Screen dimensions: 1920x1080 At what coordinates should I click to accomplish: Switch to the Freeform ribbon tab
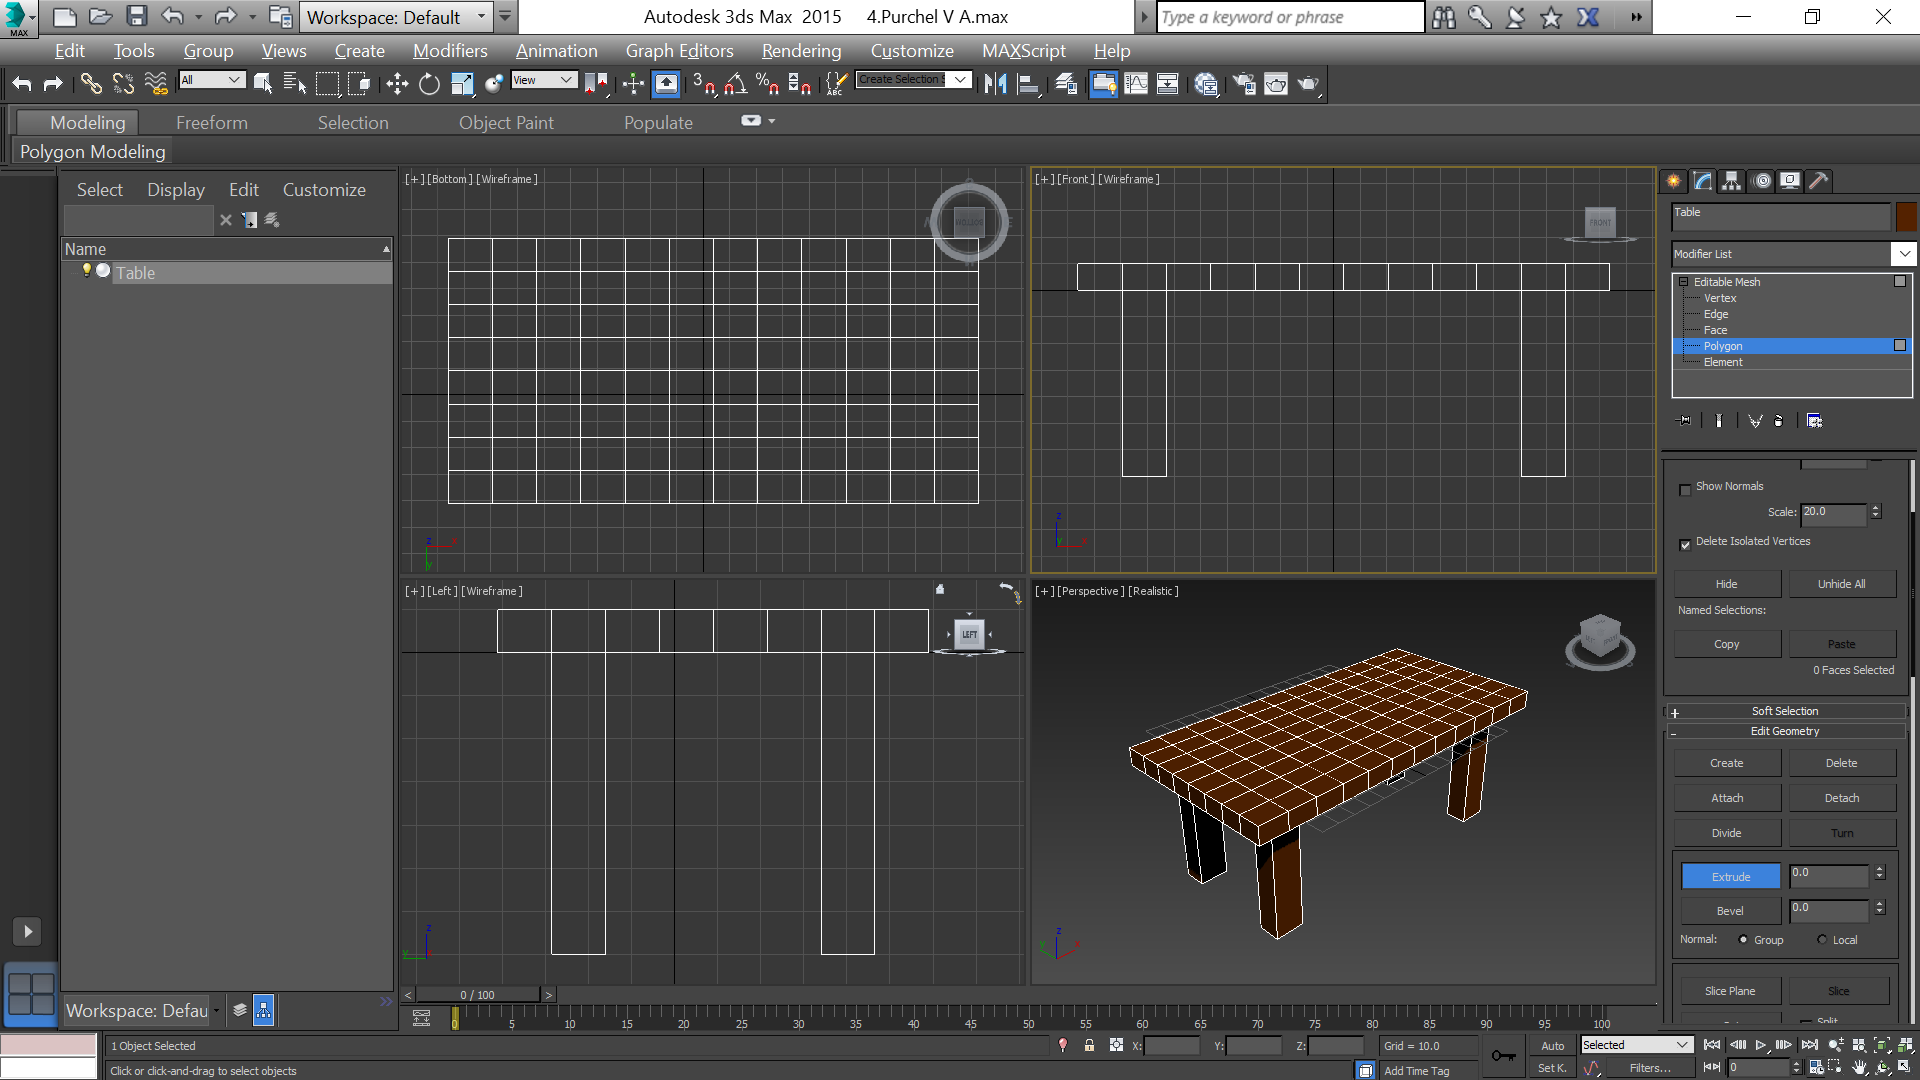[x=212, y=123]
